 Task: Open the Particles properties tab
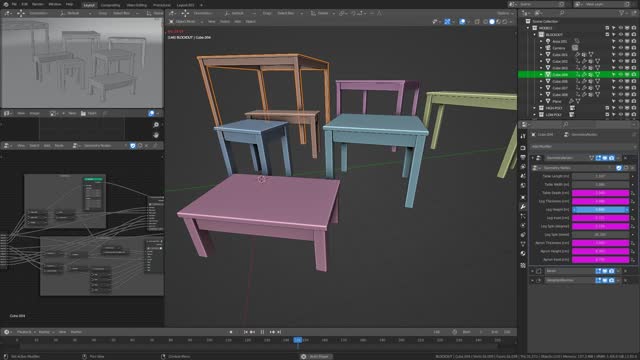pos(523,216)
